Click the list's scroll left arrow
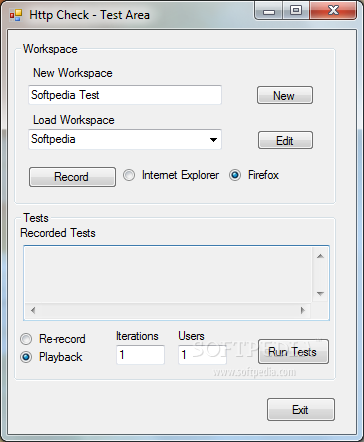 (33, 310)
